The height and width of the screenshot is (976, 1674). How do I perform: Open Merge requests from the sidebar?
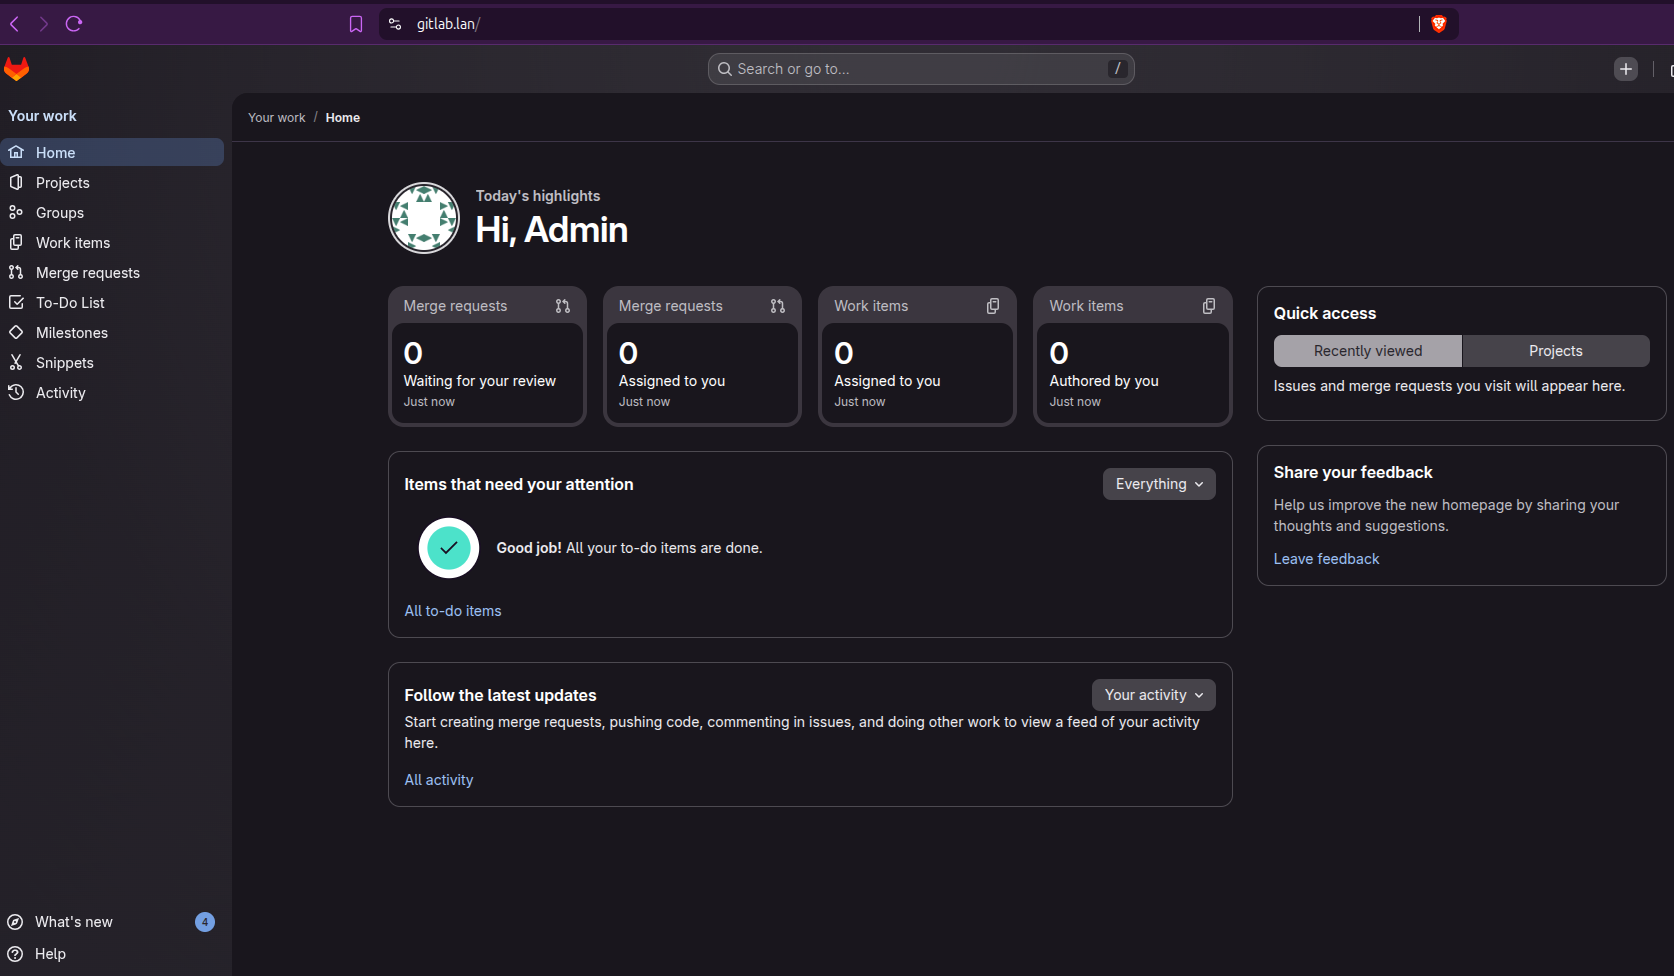pyautogui.click(x=16, y=272)
